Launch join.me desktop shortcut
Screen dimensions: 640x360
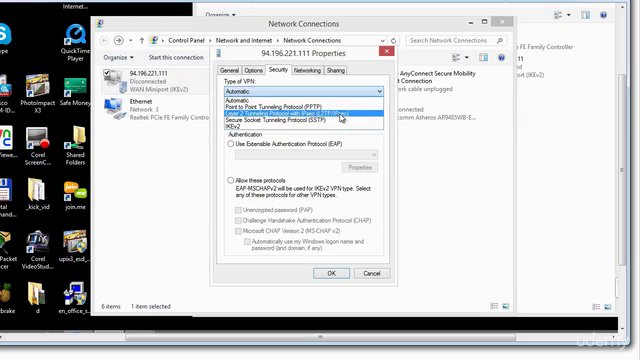(x=75, y=196)
